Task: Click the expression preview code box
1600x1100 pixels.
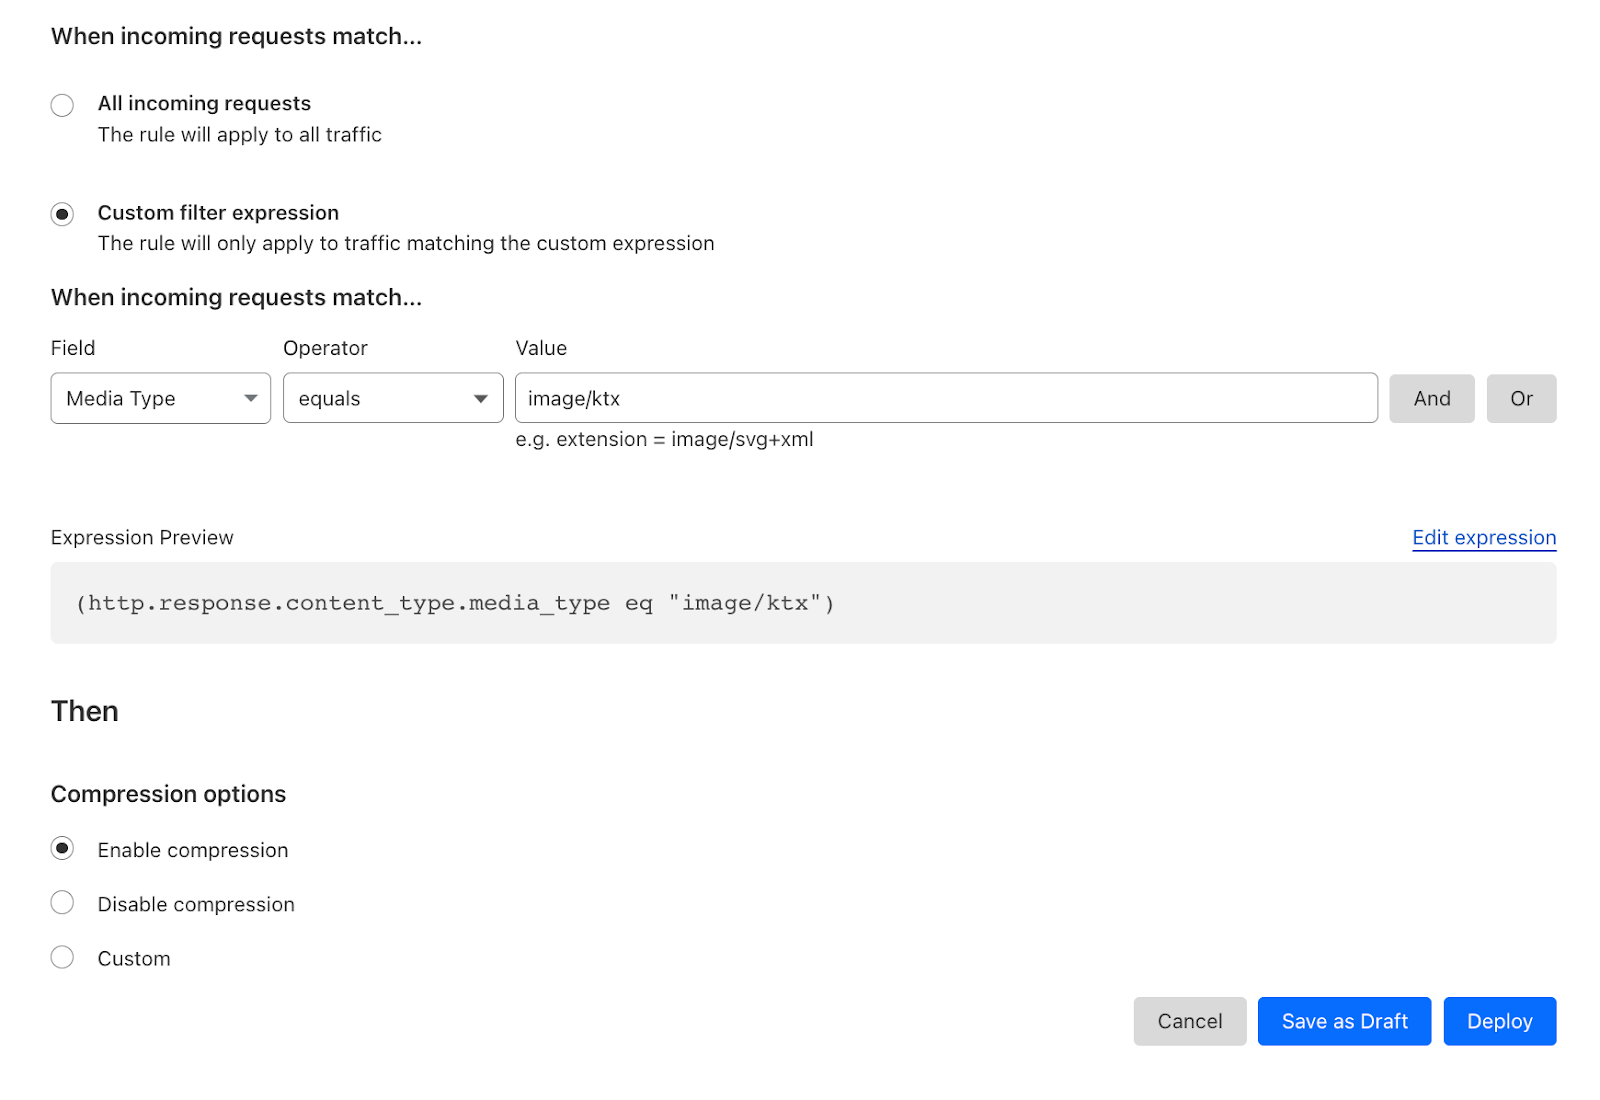Action: [803, 603]
